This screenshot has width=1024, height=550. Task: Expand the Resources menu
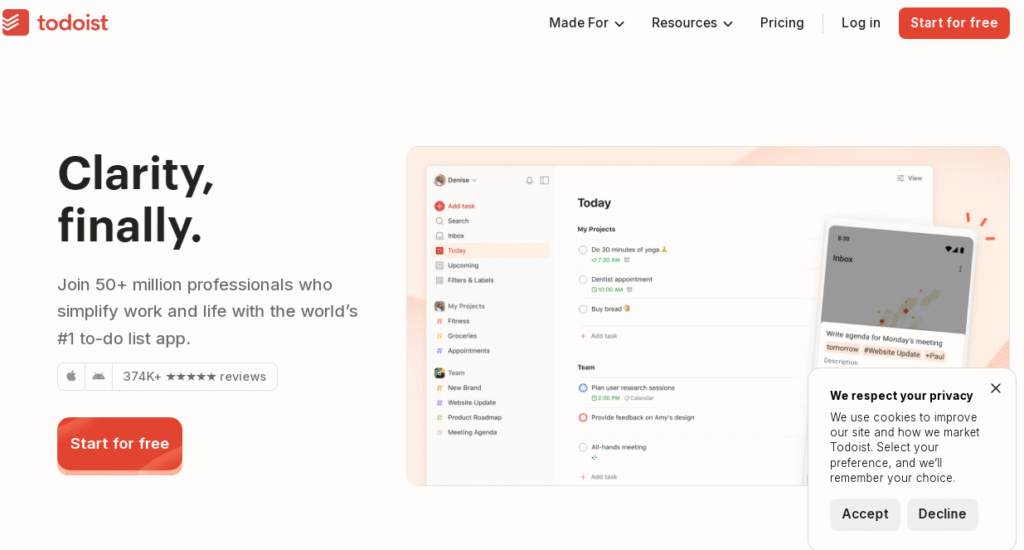coord(692,23)
